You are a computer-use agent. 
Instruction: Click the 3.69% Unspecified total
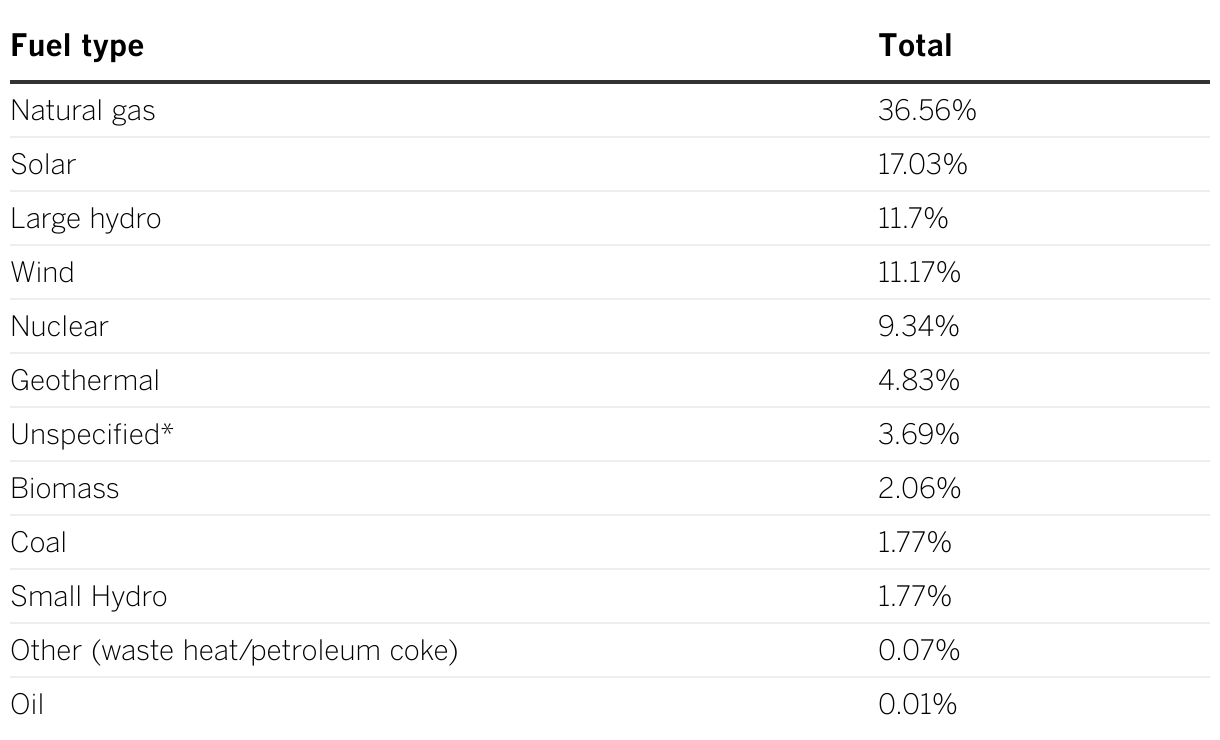click(919, 434)
